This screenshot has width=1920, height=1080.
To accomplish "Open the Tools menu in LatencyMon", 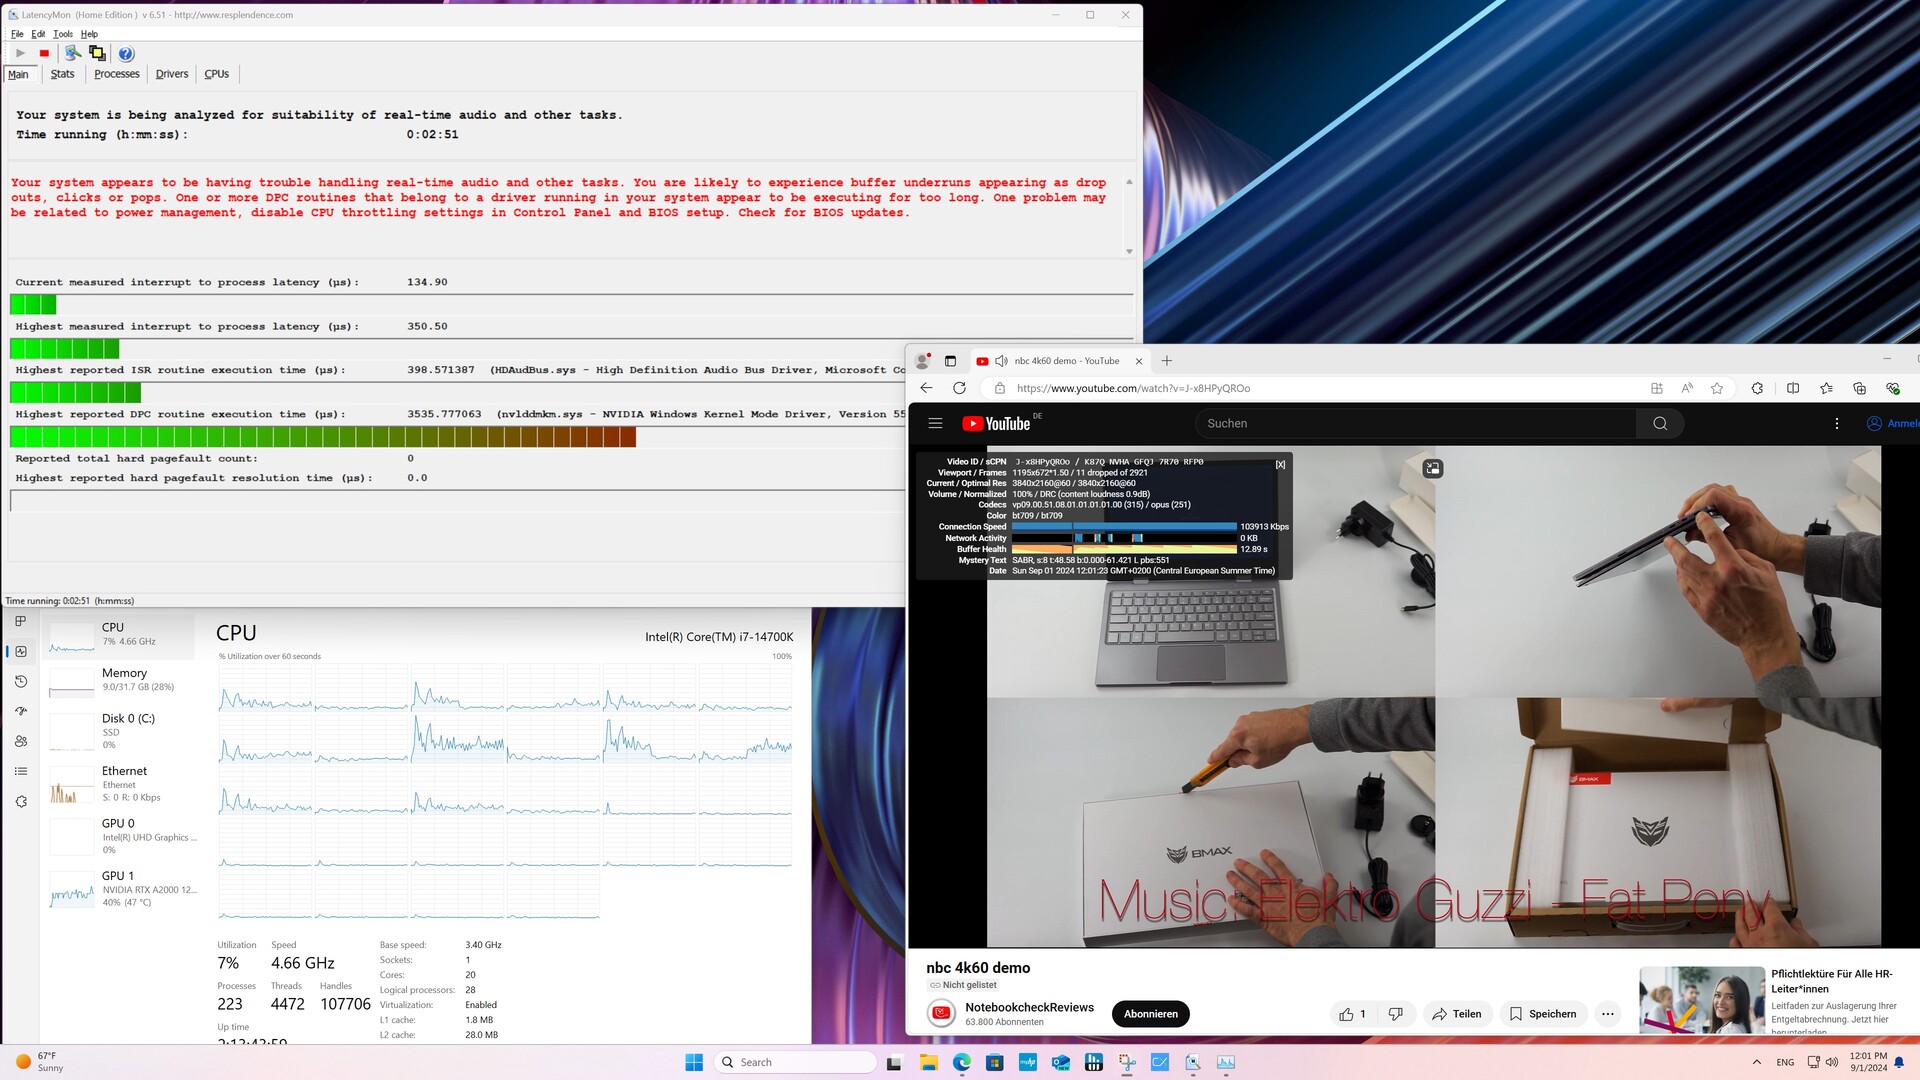I will [62, 34].
